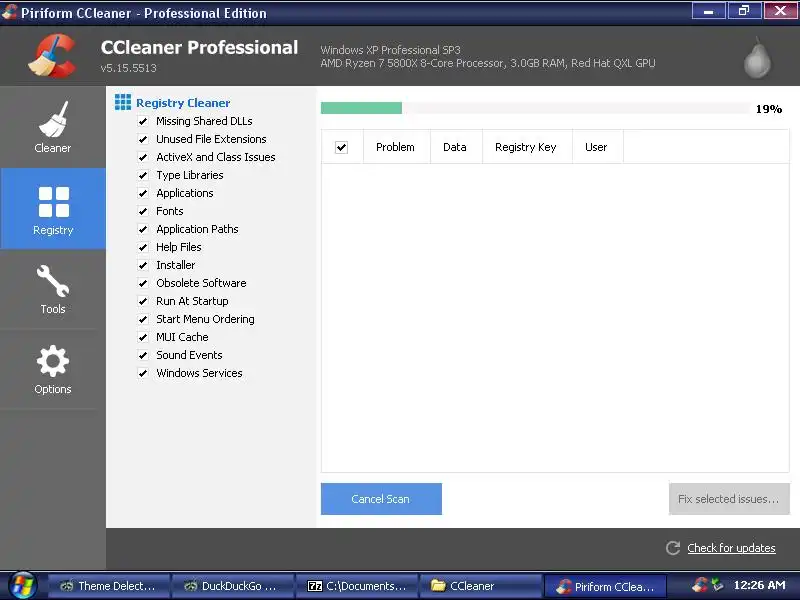Uncheck Type Libraries option
Screen dimensions: 800x600
pos(143,175)
